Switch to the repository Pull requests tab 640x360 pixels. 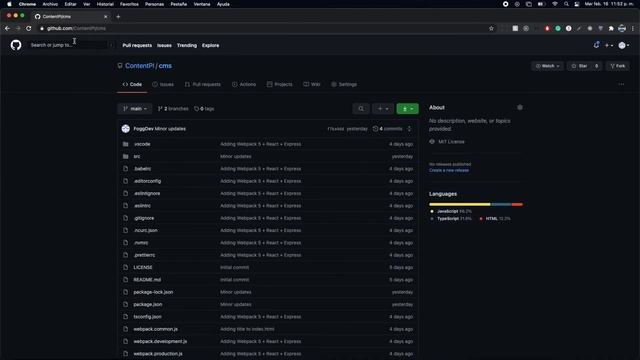202,84
